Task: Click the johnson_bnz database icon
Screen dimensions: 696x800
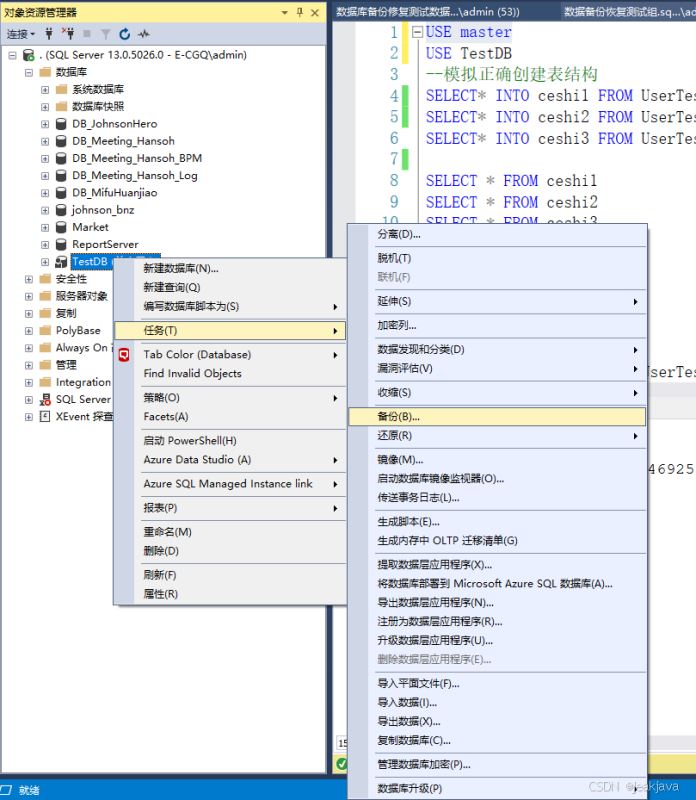Action: pos(61,210)
